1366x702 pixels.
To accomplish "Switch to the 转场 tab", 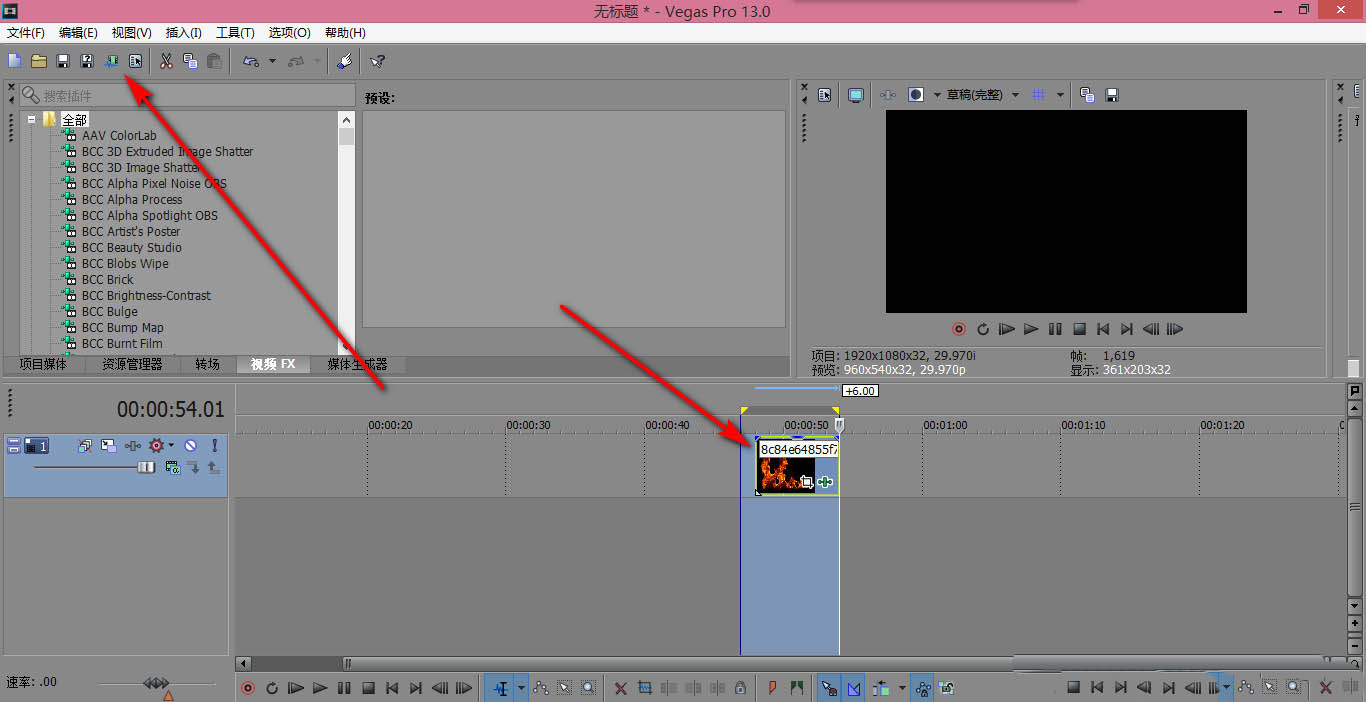I will click(207, 365).
